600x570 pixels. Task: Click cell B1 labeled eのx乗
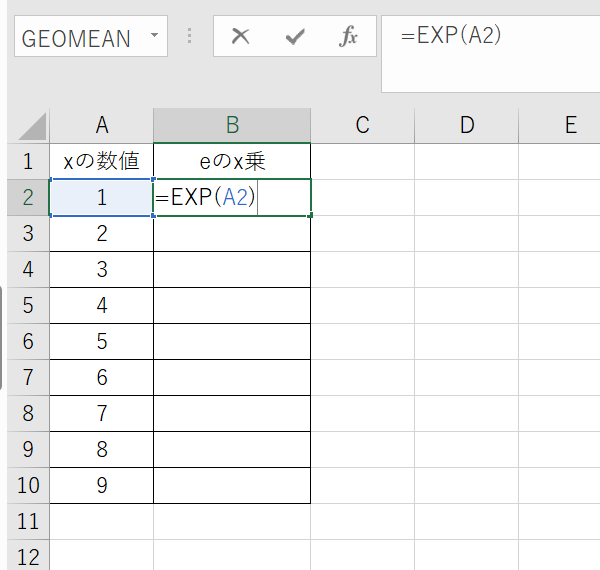click(x=232, y=161)
